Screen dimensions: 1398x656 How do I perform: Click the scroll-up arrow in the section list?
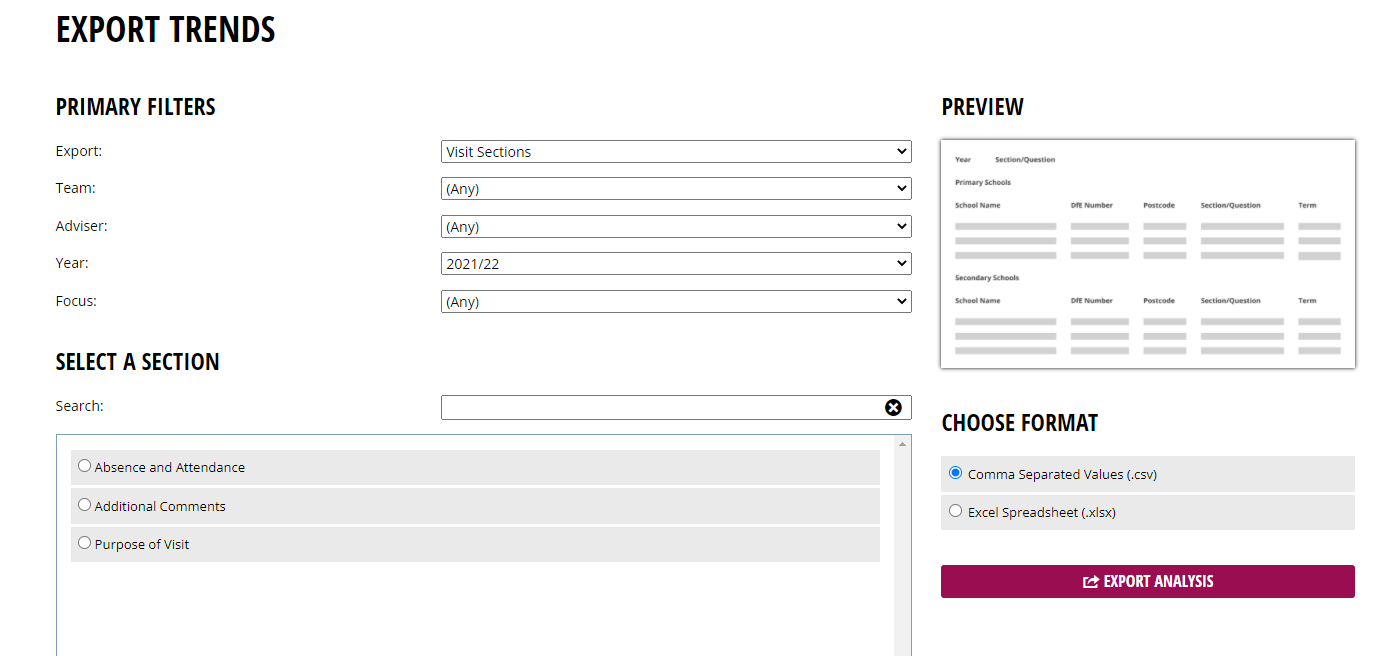[x=903, y=443]
